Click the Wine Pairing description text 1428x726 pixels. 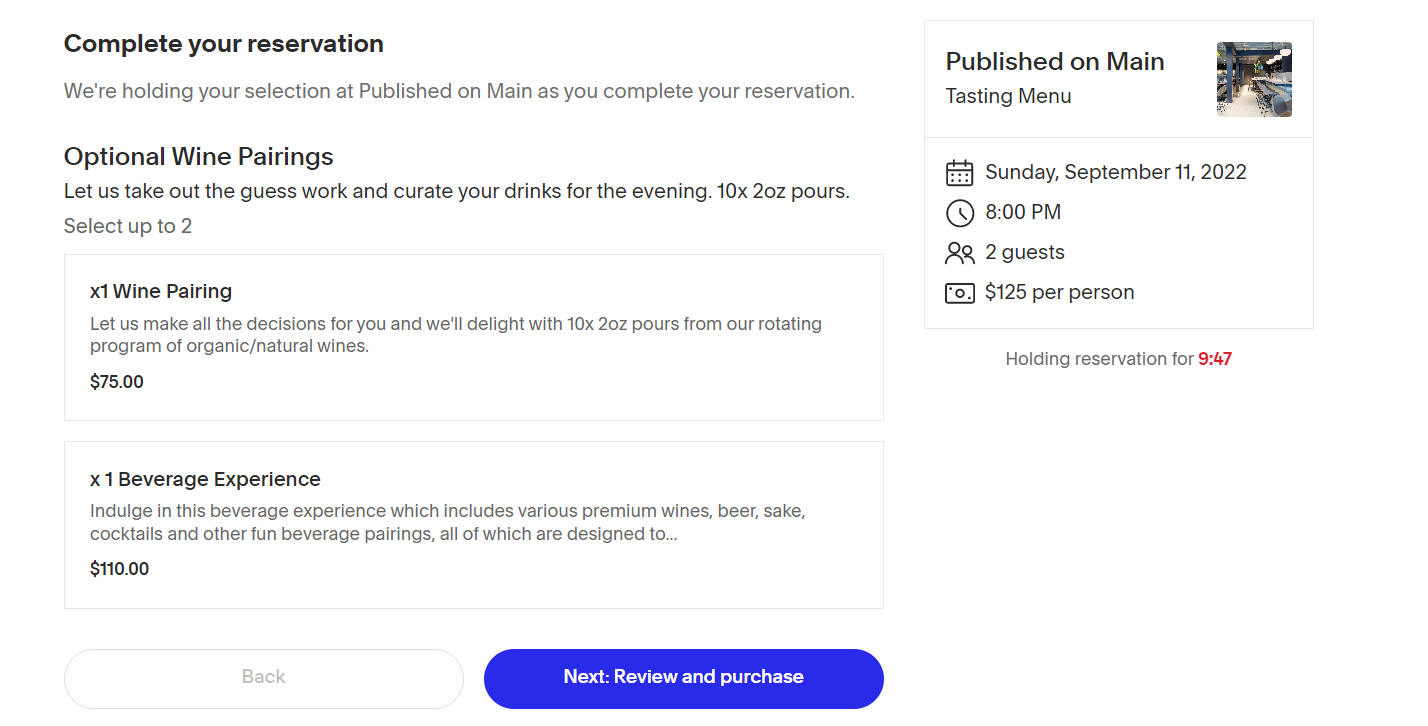(456, 335)
